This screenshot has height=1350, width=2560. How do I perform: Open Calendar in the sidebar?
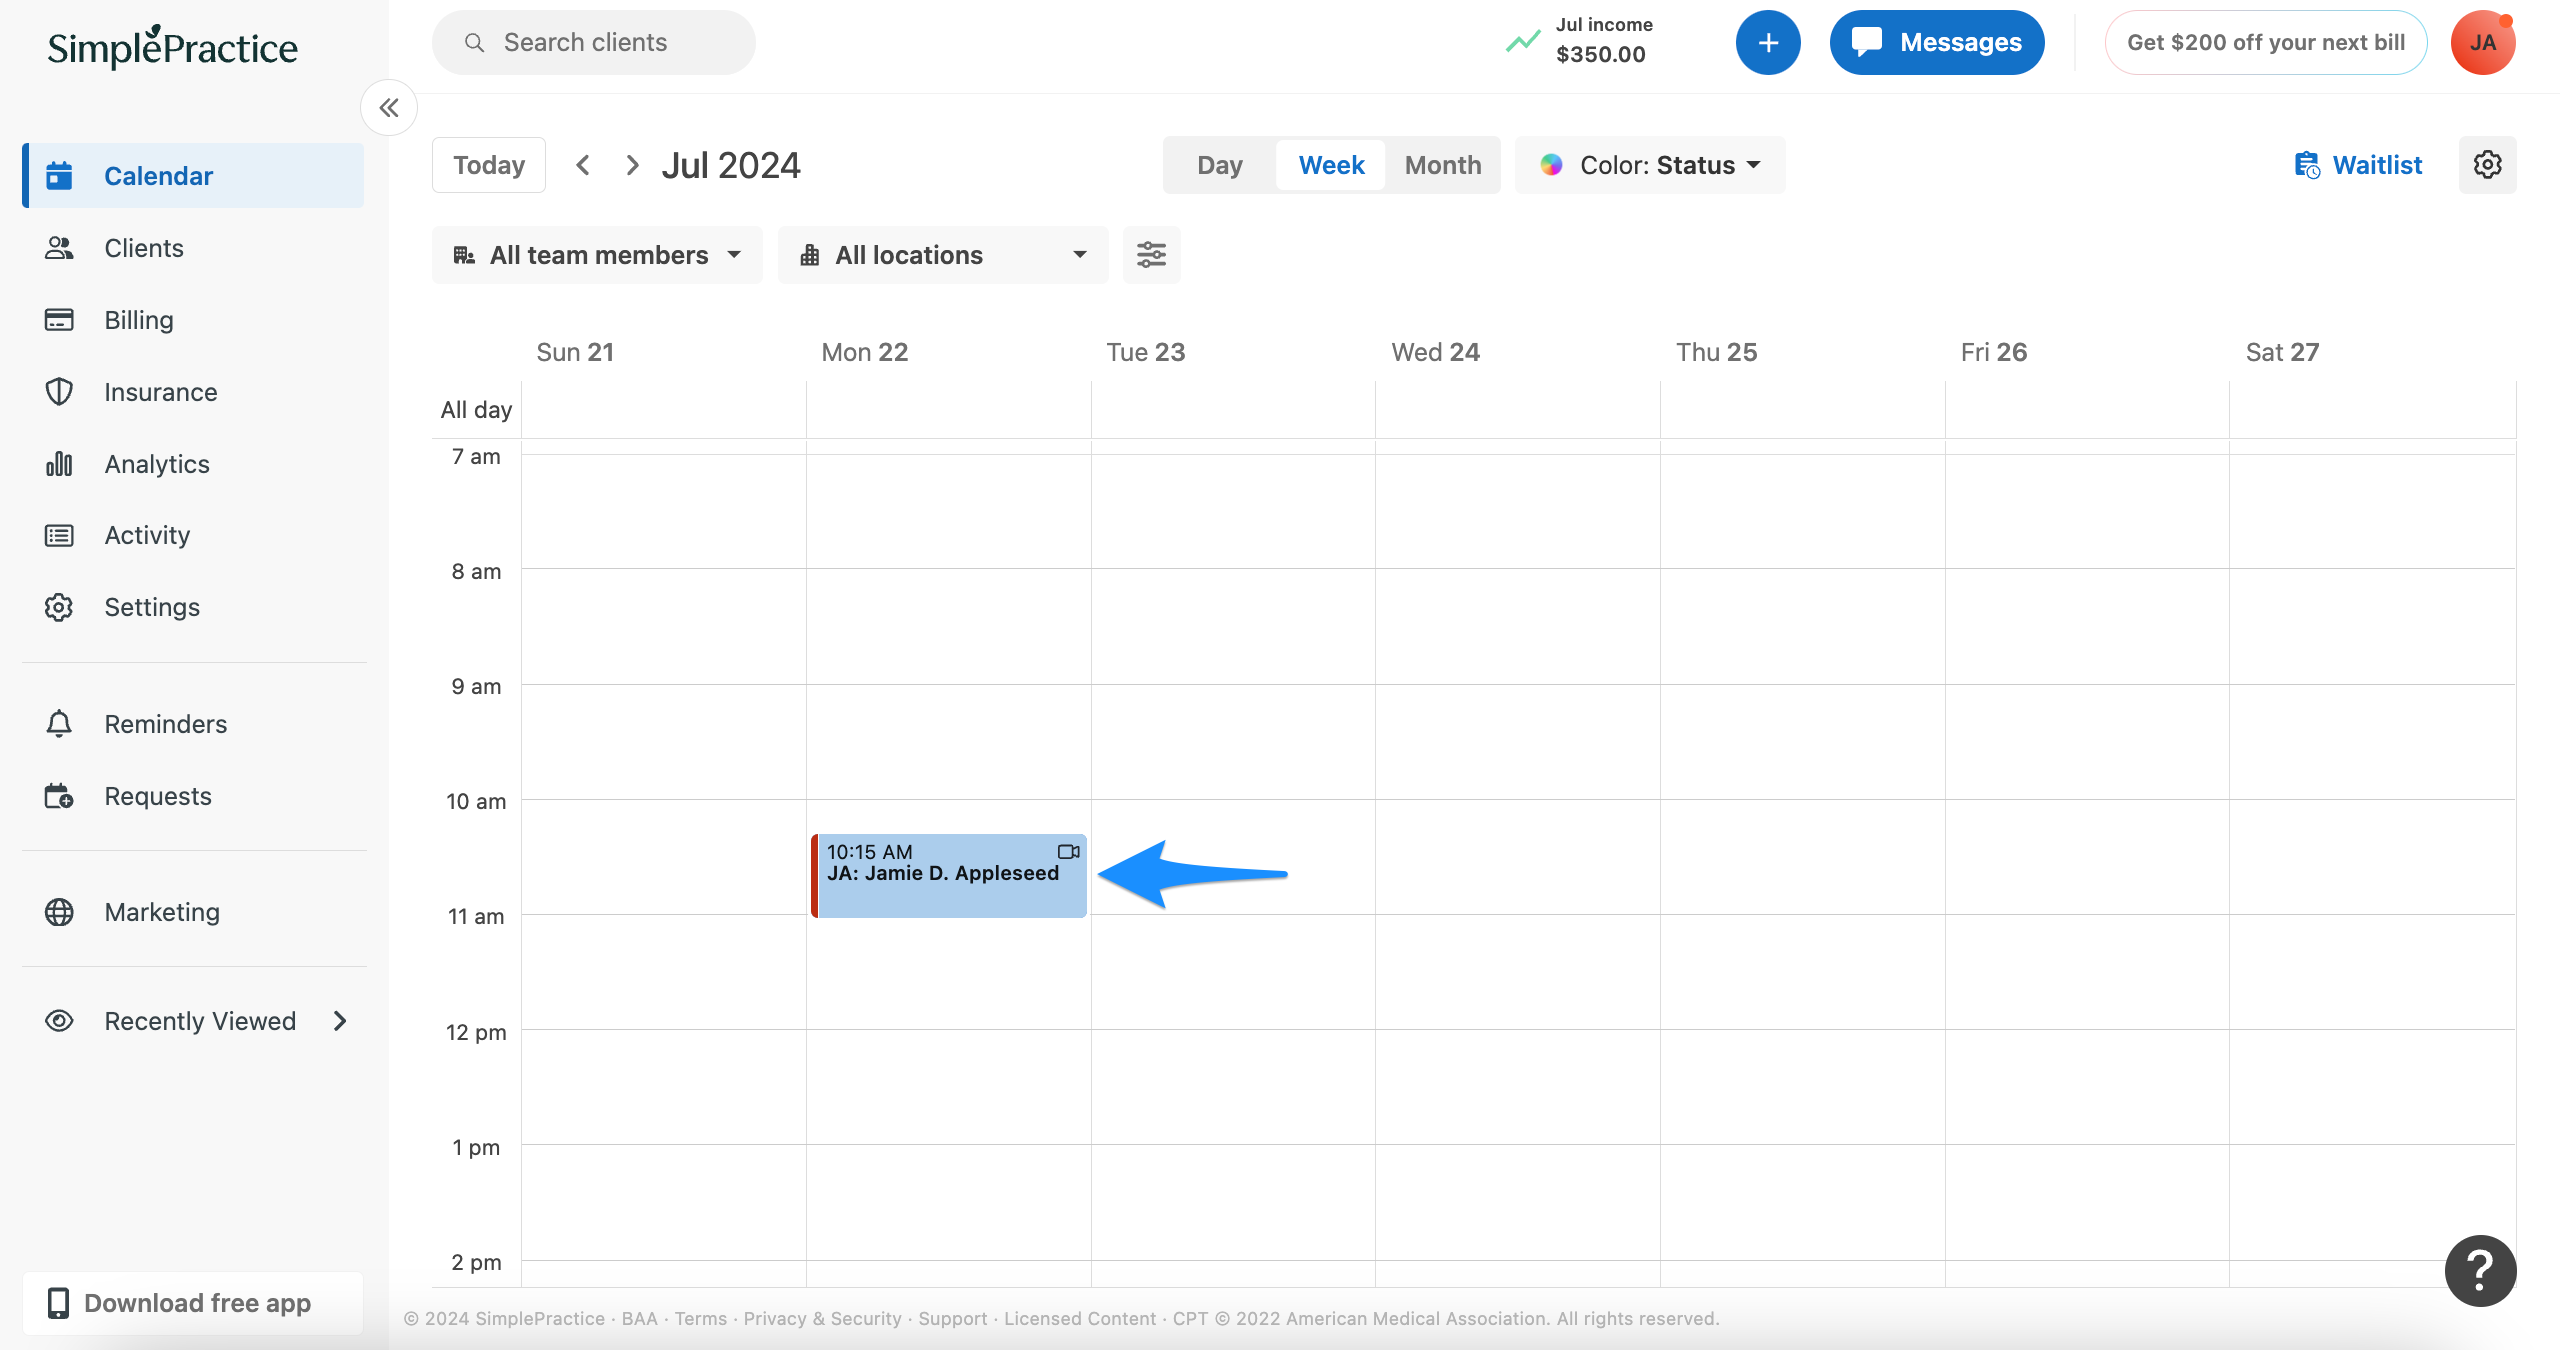(194, 176)
